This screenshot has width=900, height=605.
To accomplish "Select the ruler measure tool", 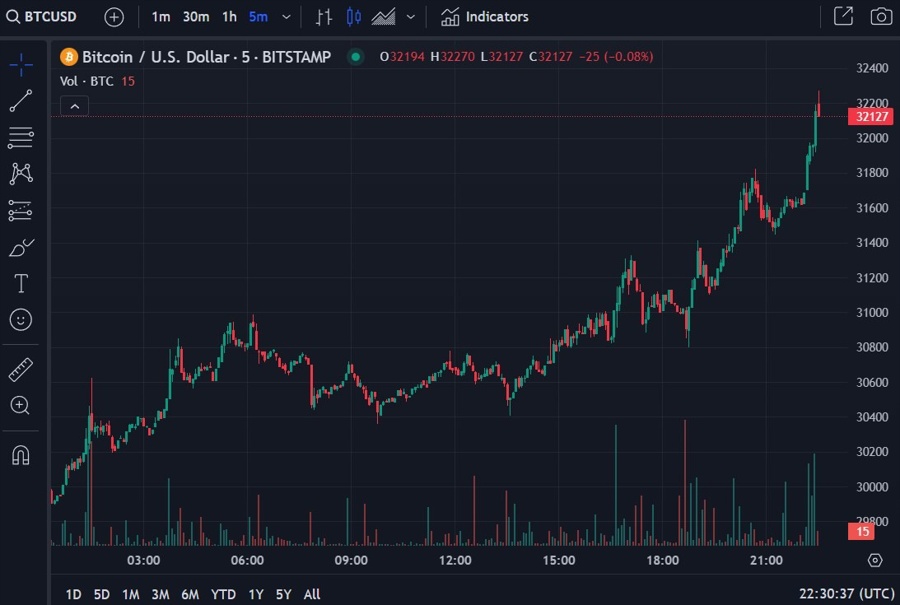I will point(21,370).
